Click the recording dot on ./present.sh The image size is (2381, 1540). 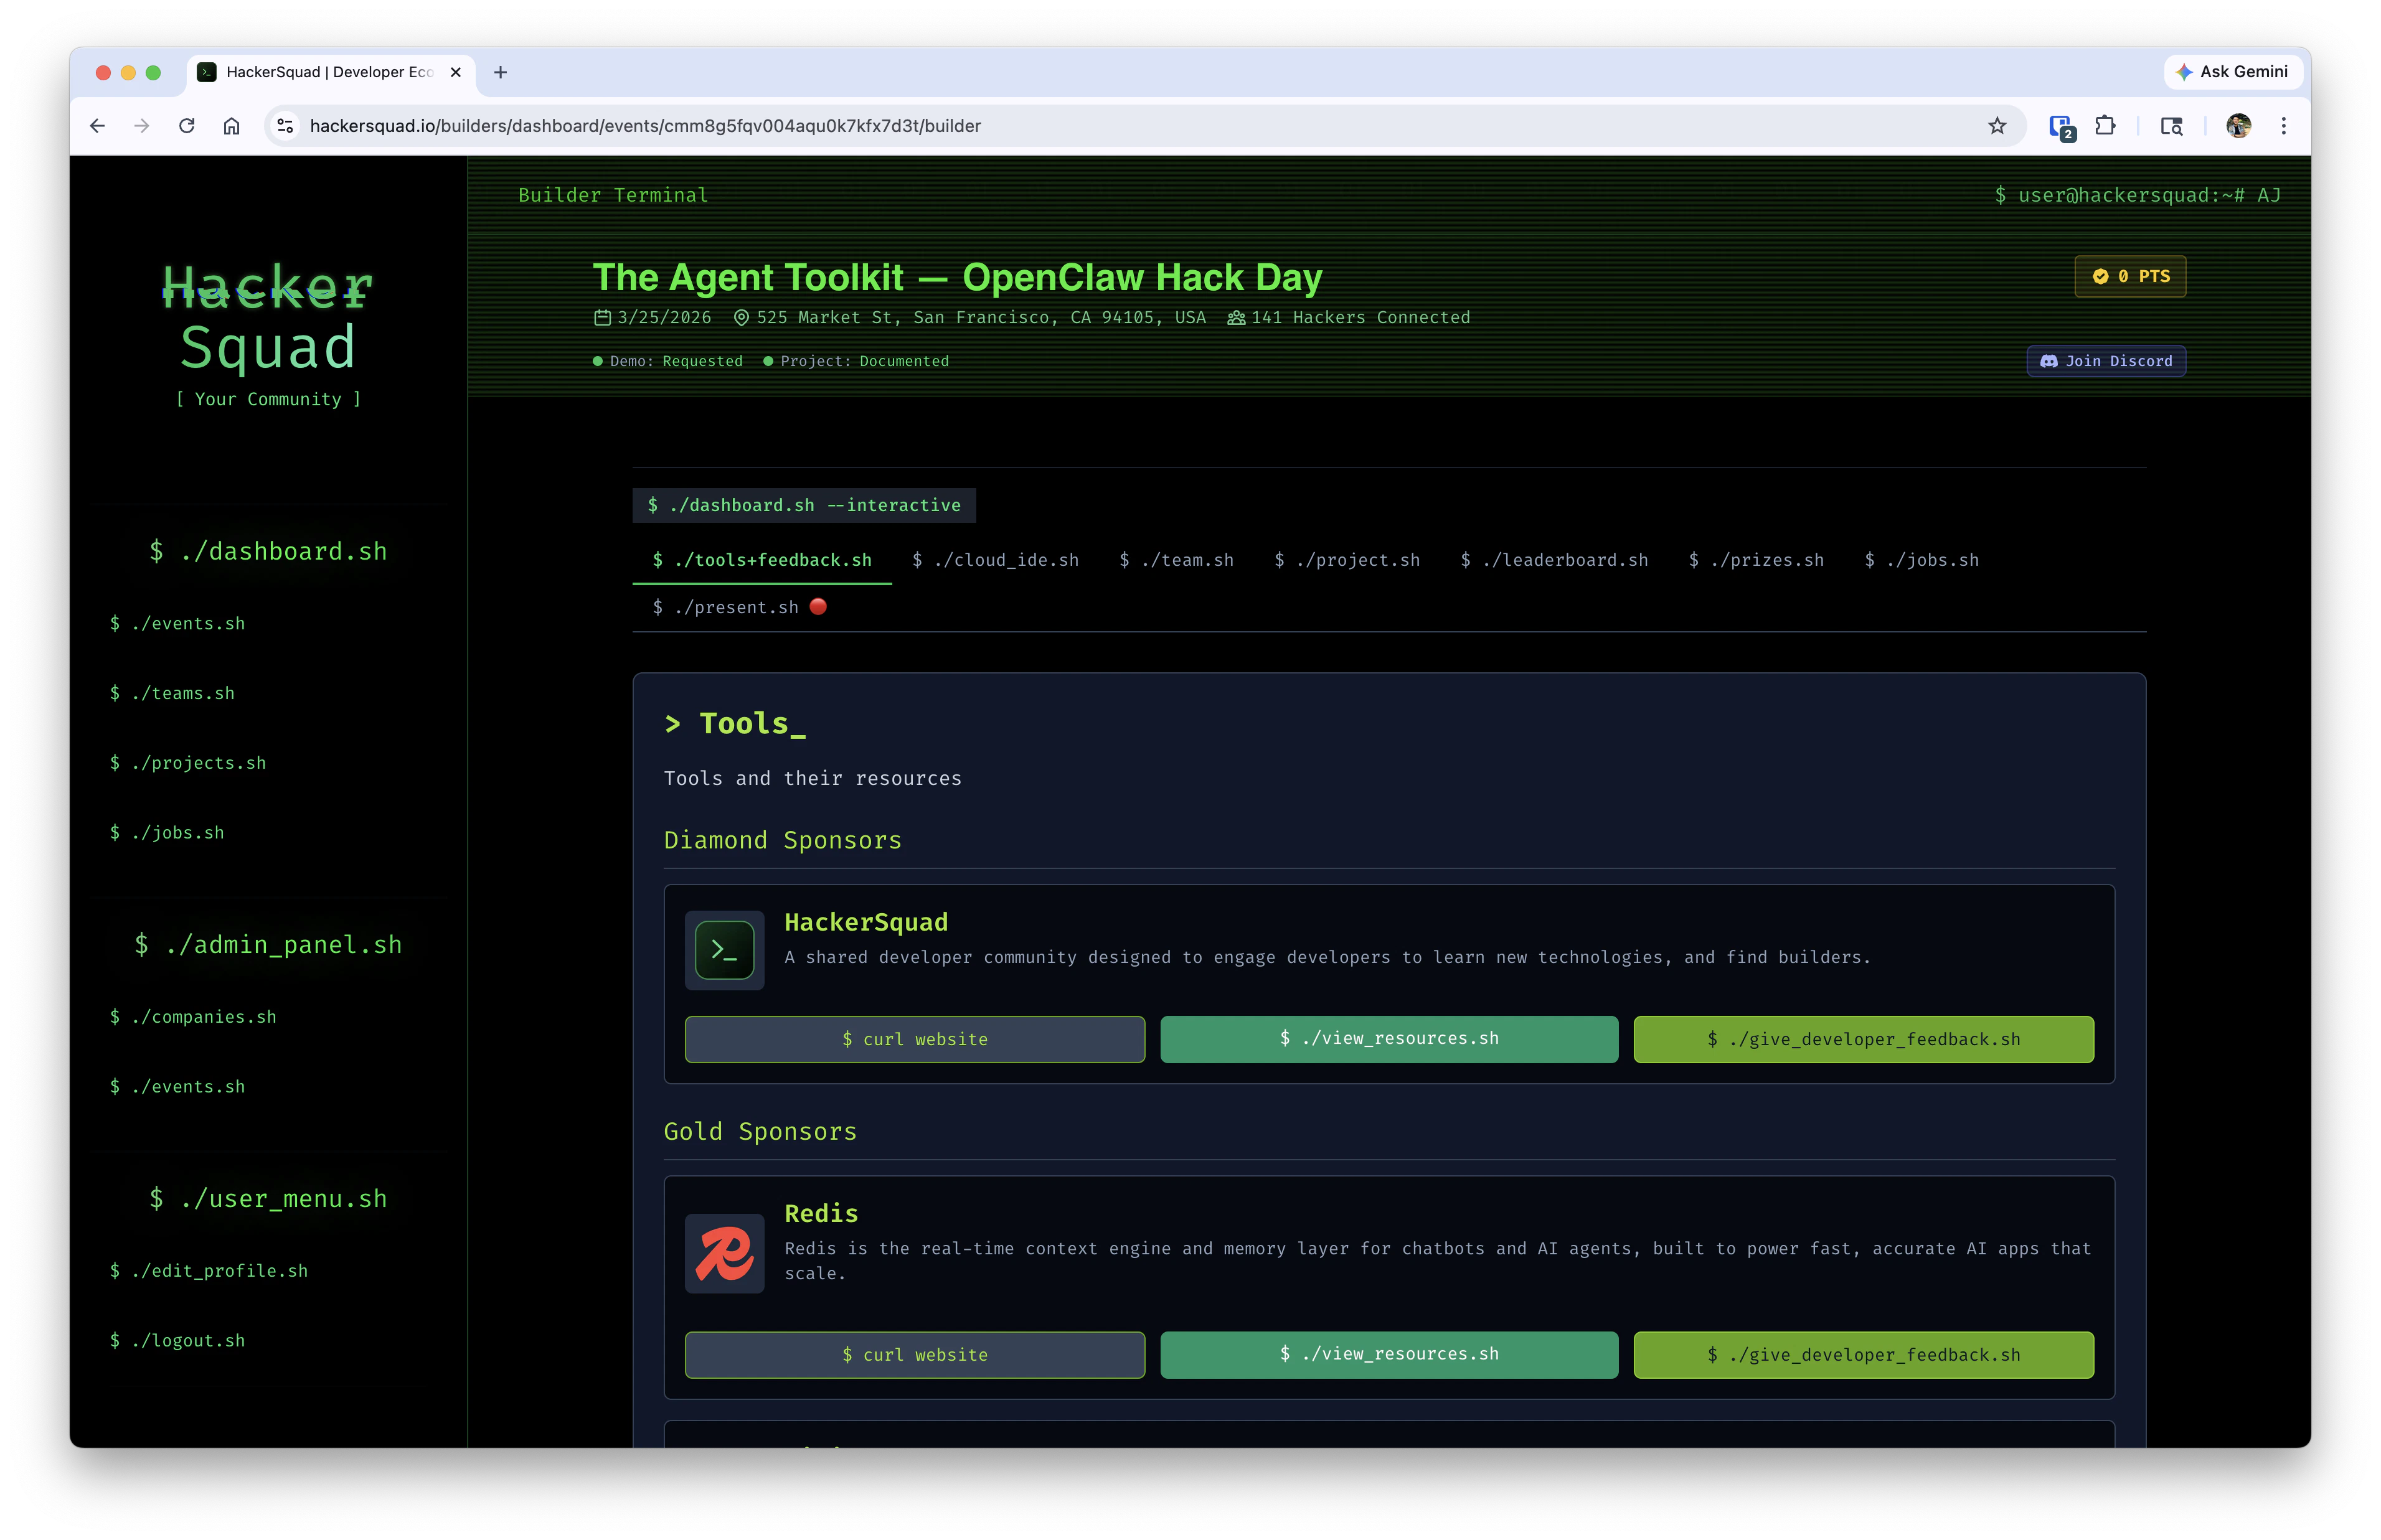click(819, 606)
